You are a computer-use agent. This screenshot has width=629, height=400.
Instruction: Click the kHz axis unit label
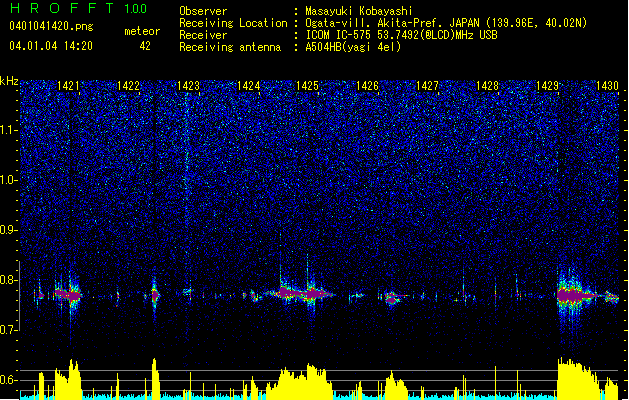point(9,81)
